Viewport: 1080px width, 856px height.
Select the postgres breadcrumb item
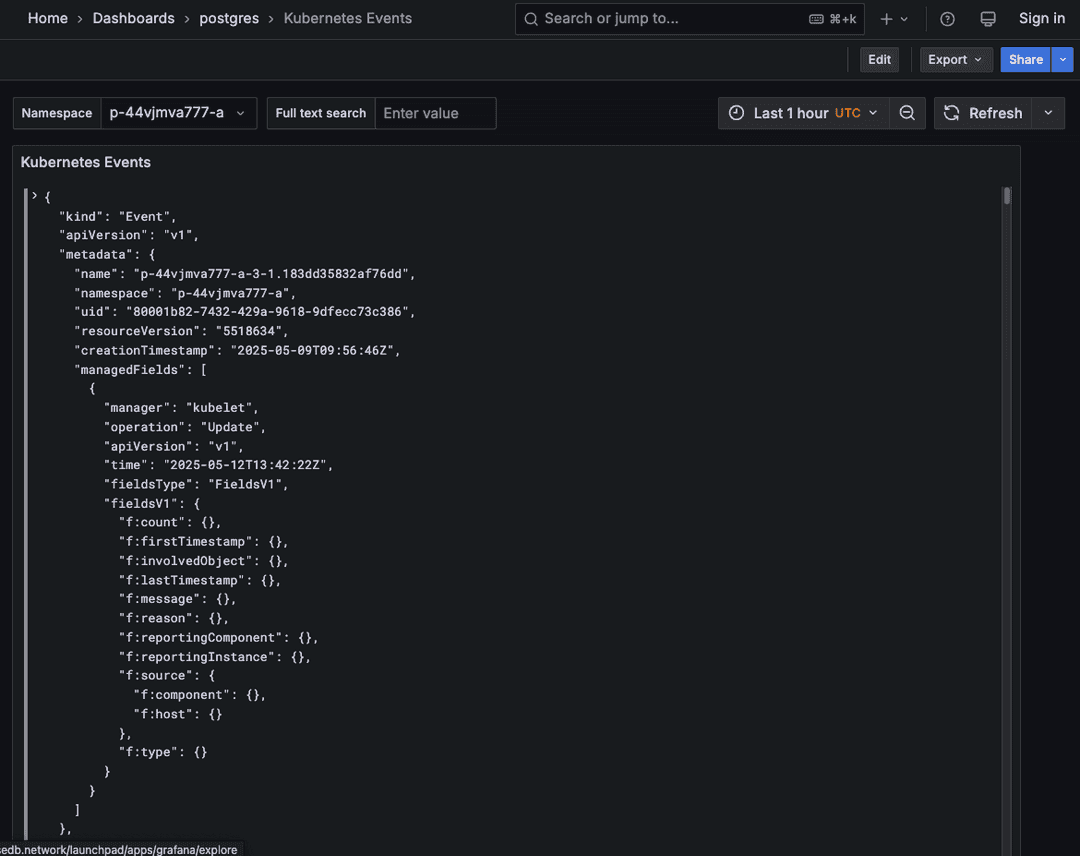[x=229, y=18]
